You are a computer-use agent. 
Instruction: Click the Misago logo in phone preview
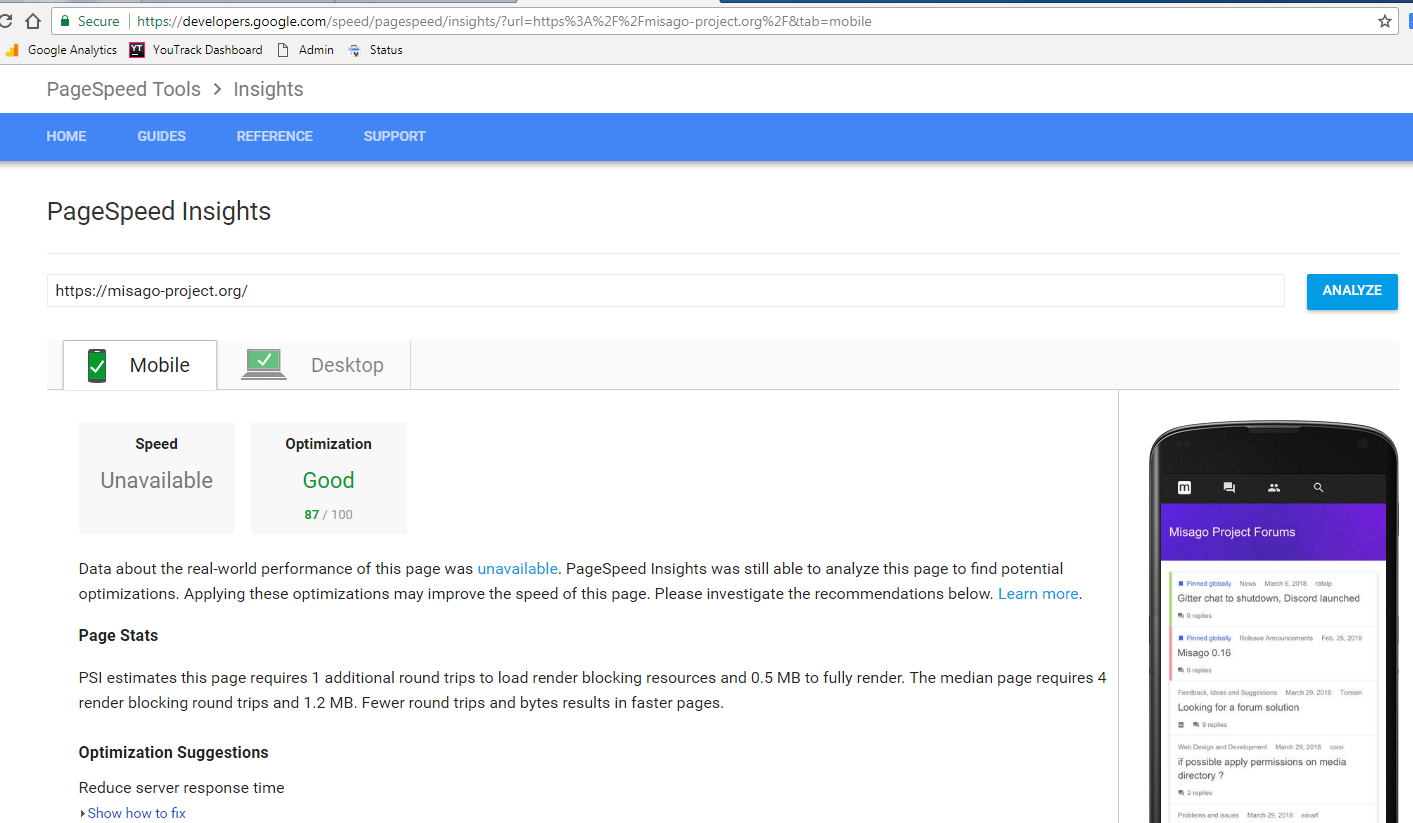[1184, 487]
